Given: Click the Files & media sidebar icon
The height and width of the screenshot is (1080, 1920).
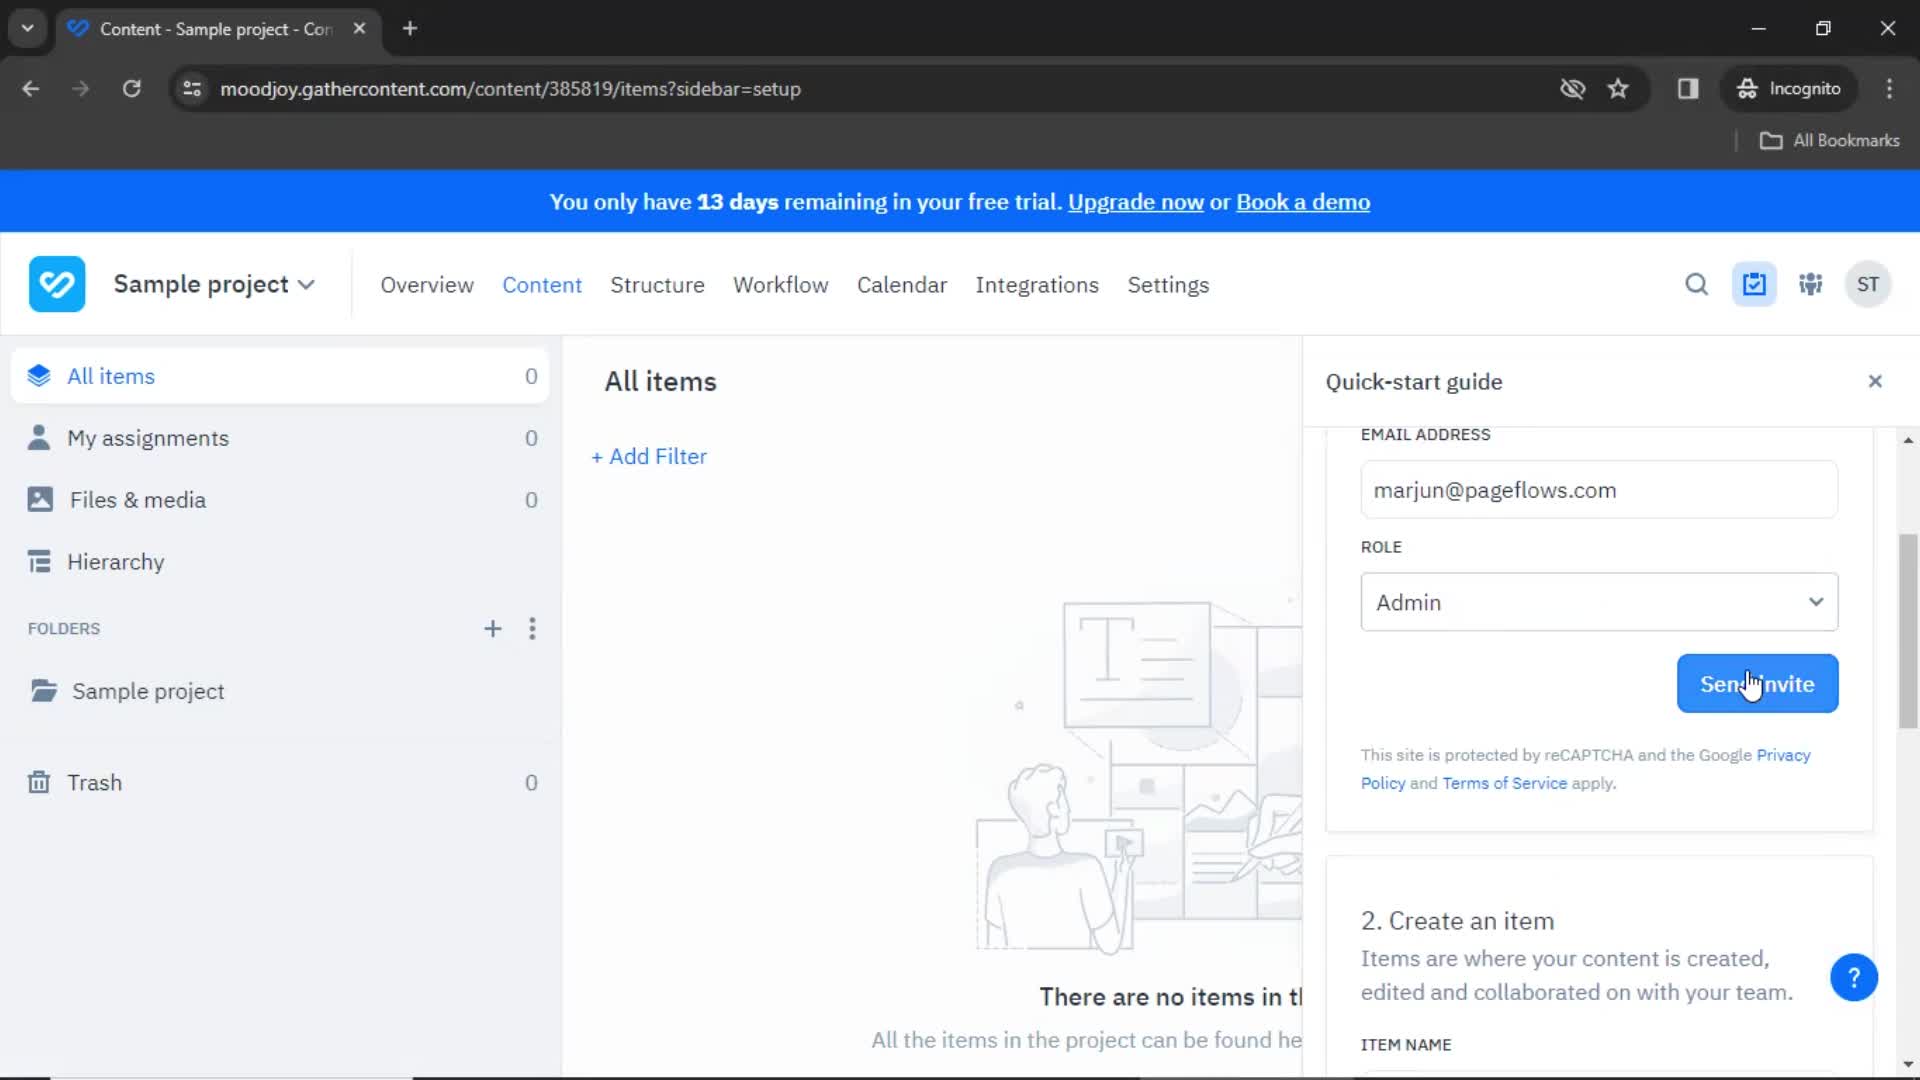Looking at the screenshot, I should (x=37, y=500).
